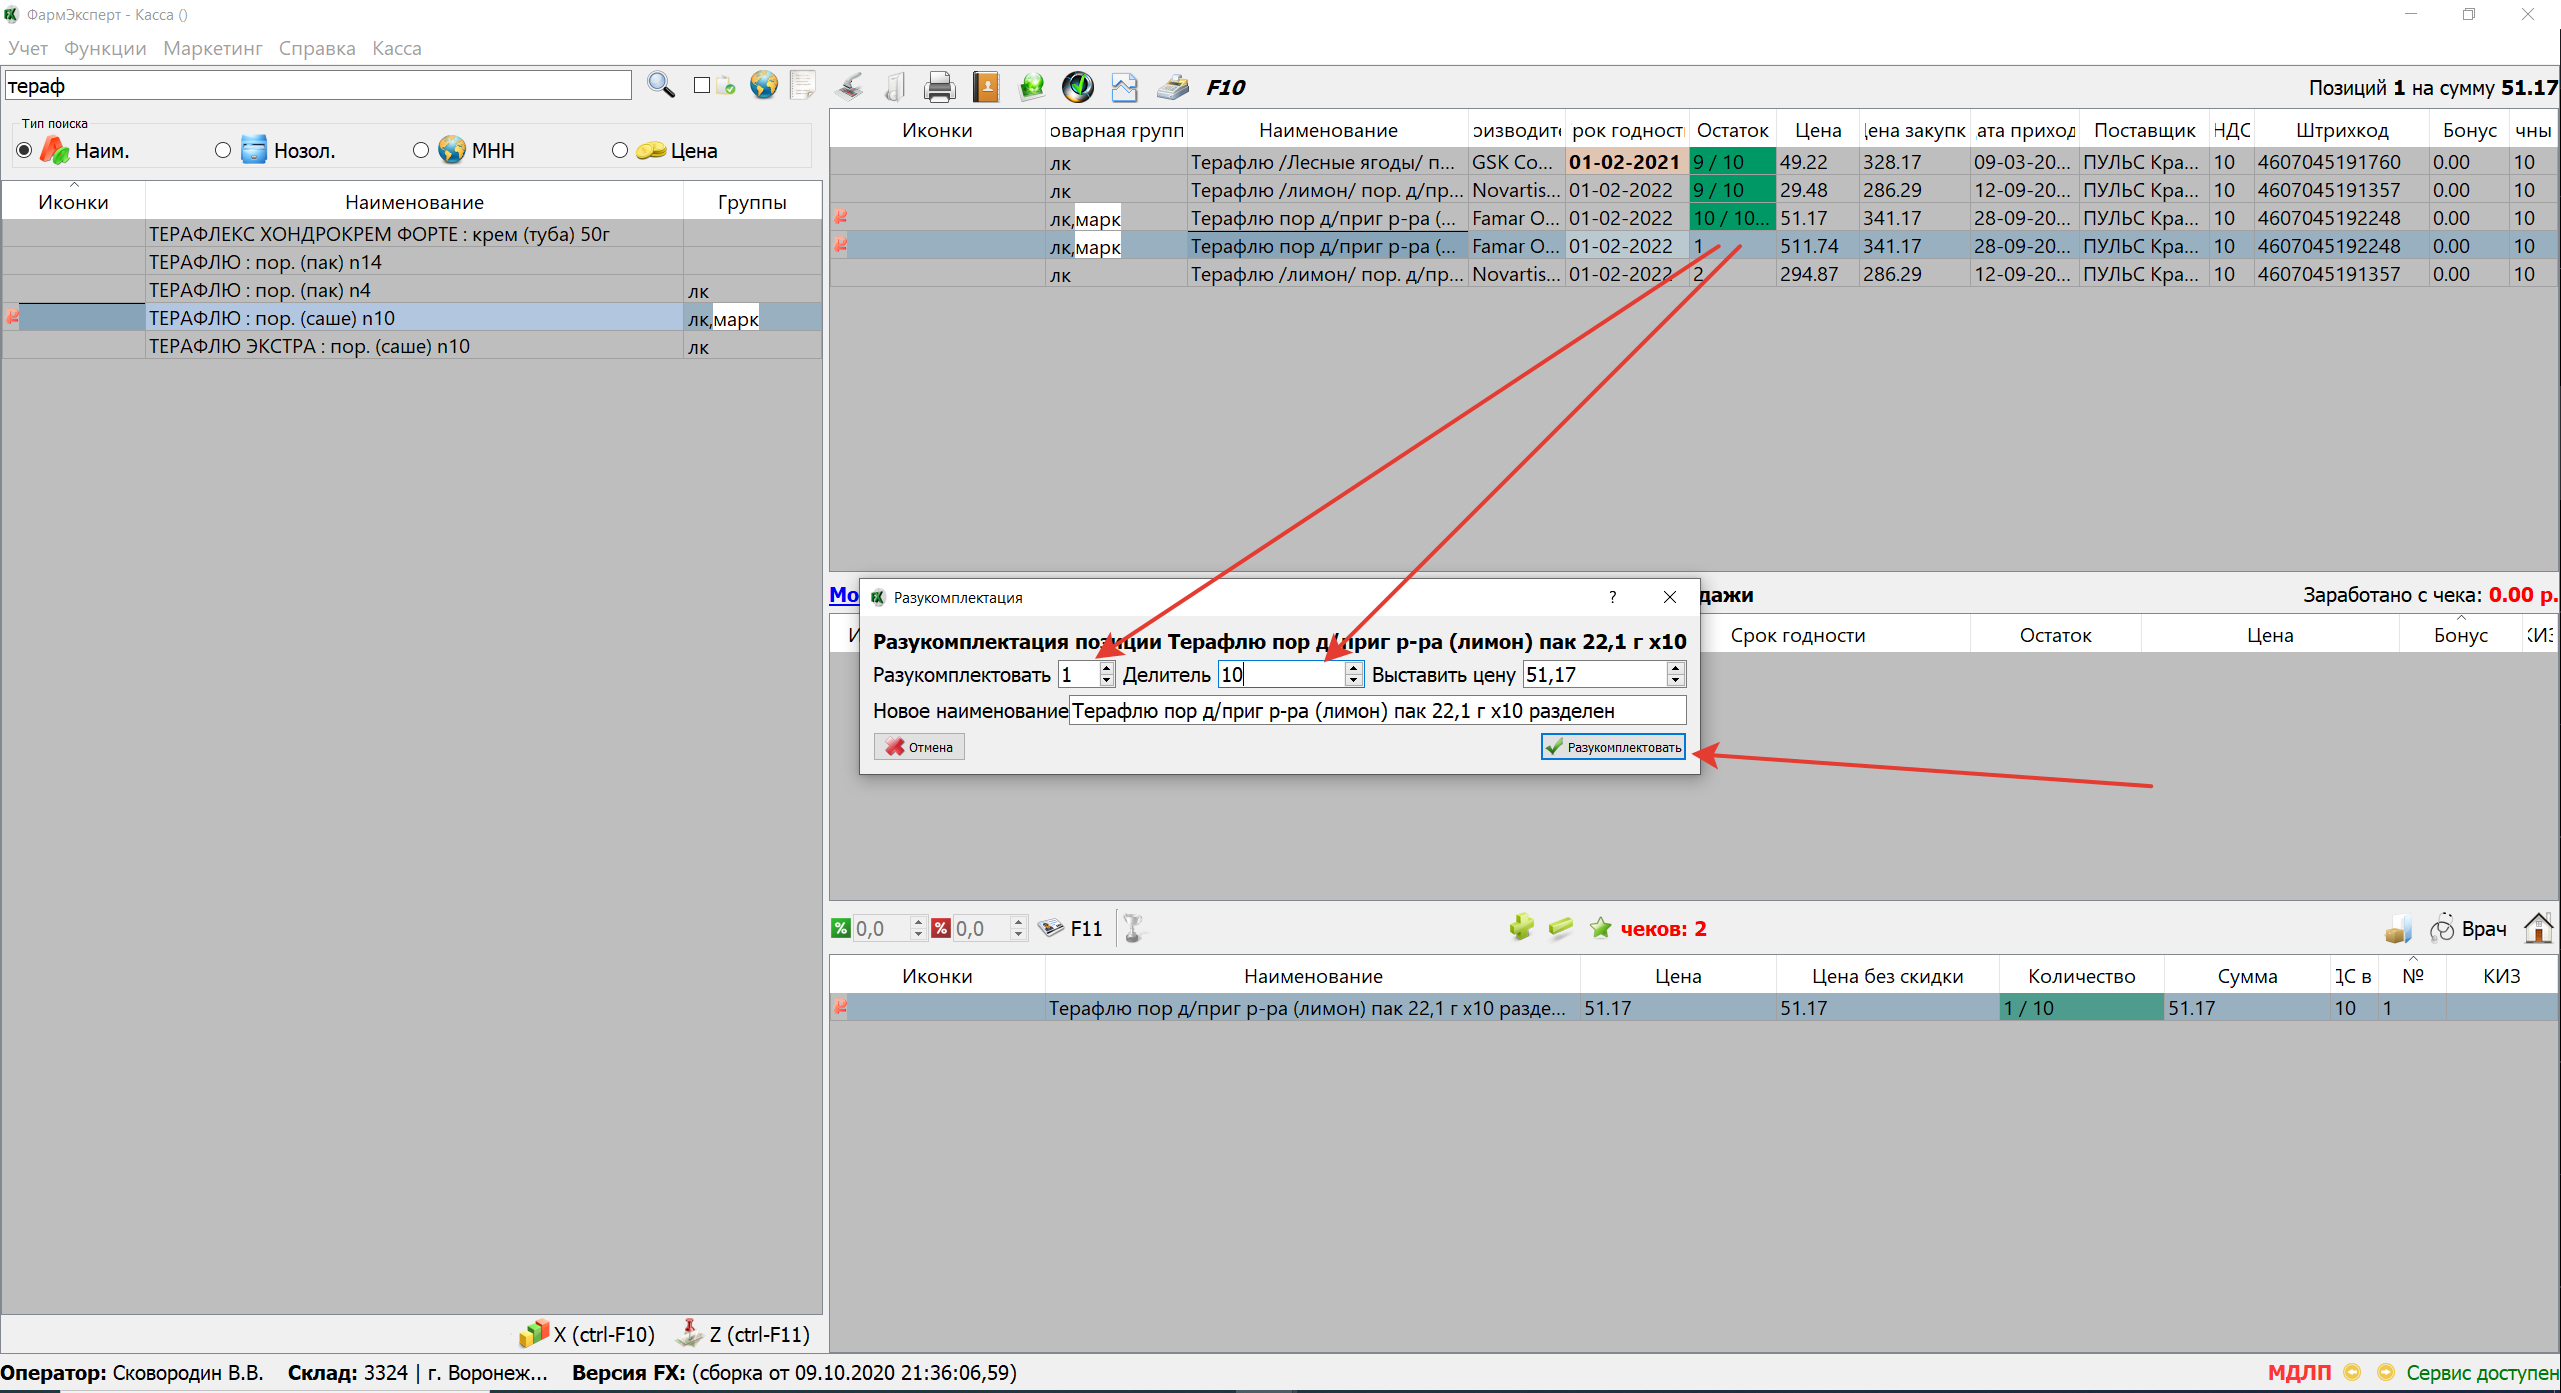Click the magnifier search icon
Image resolution: width=2561 pixels, height=1393 pixels.
pos(660,86)
